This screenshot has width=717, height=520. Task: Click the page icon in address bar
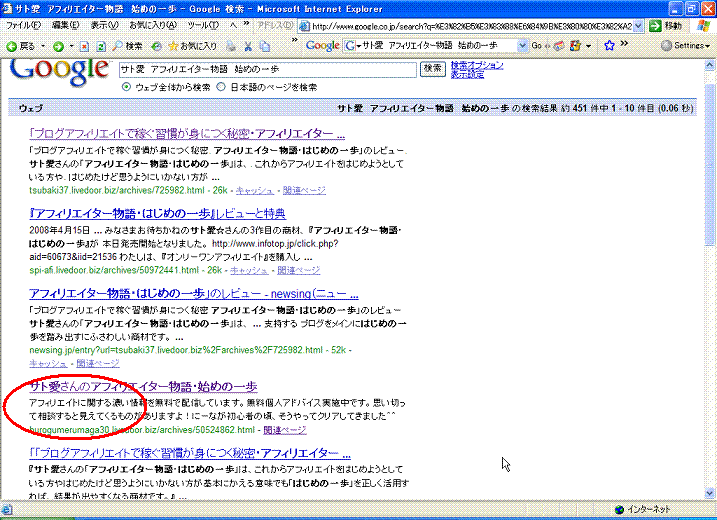pos(304,27)
